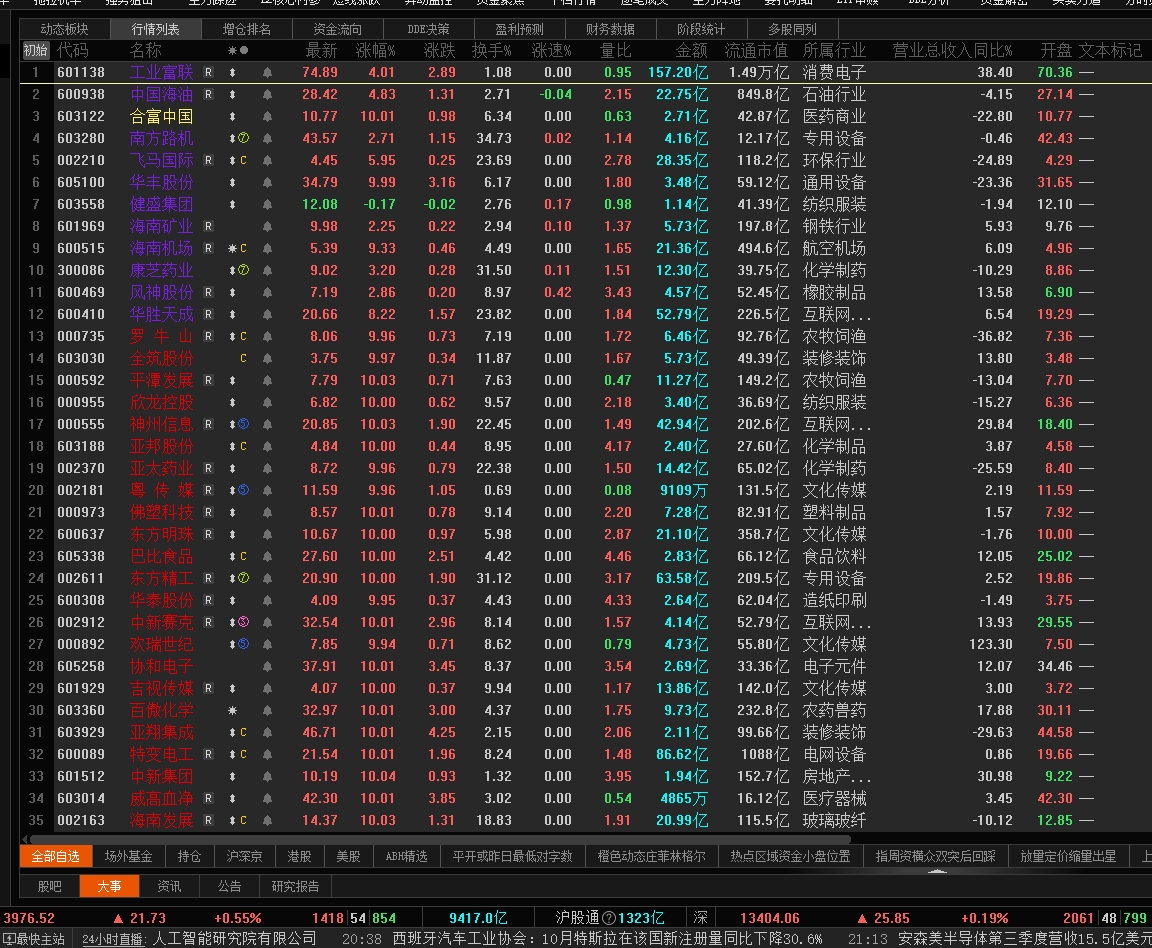Click the help question mark beside 沪股通
Viewport: 1152px width, 948px height.
tap(609, 918)
